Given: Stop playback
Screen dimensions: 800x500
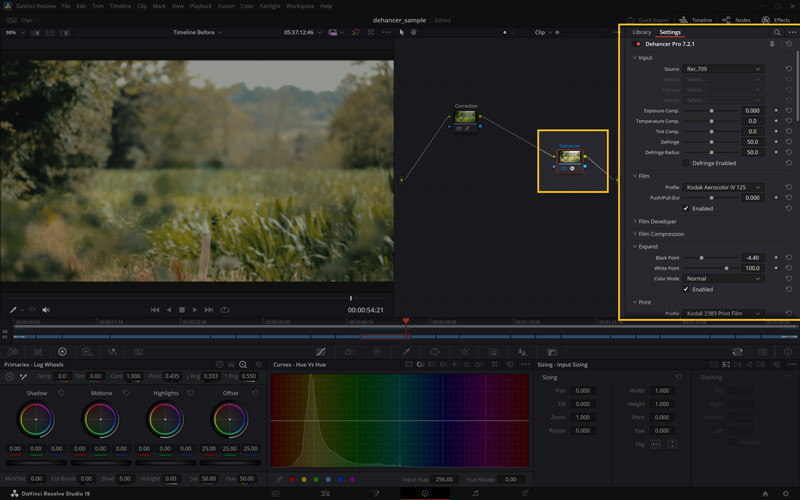Looking at the screenshot, I should (182, 310).
